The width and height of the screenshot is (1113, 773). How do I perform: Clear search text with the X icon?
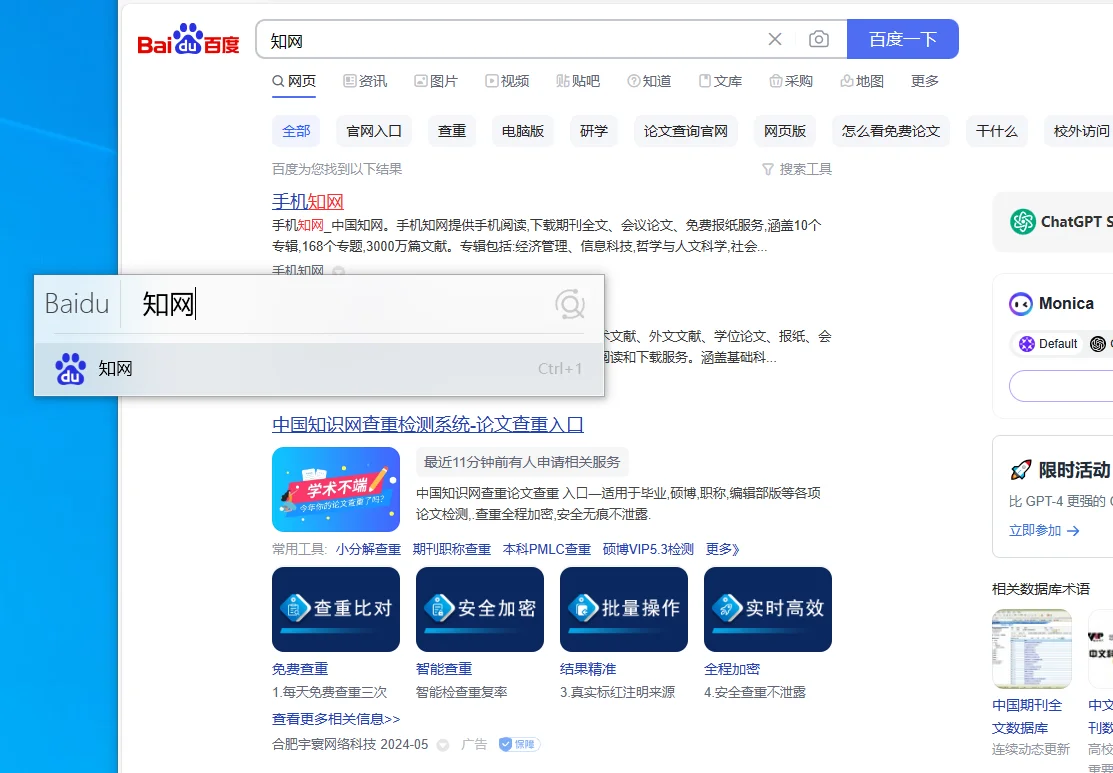pos(775,39)
